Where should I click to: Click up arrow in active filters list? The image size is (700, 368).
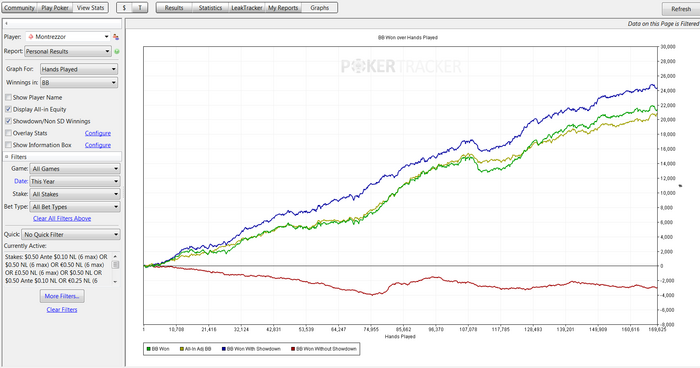coord(115,256)
